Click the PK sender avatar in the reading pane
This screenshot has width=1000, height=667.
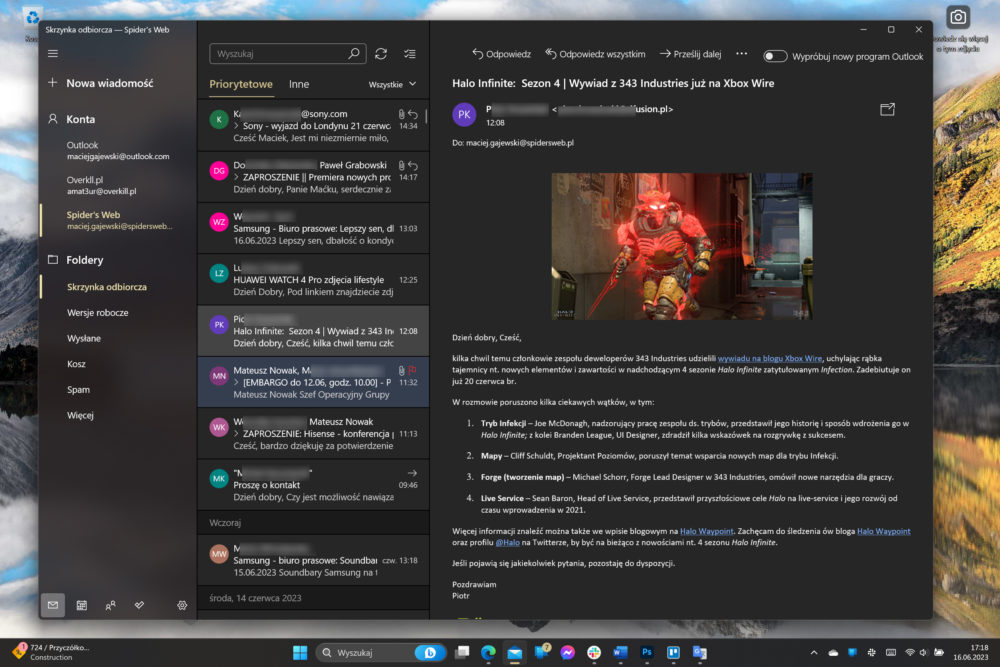pyautogui.click(x=464, y=115)
